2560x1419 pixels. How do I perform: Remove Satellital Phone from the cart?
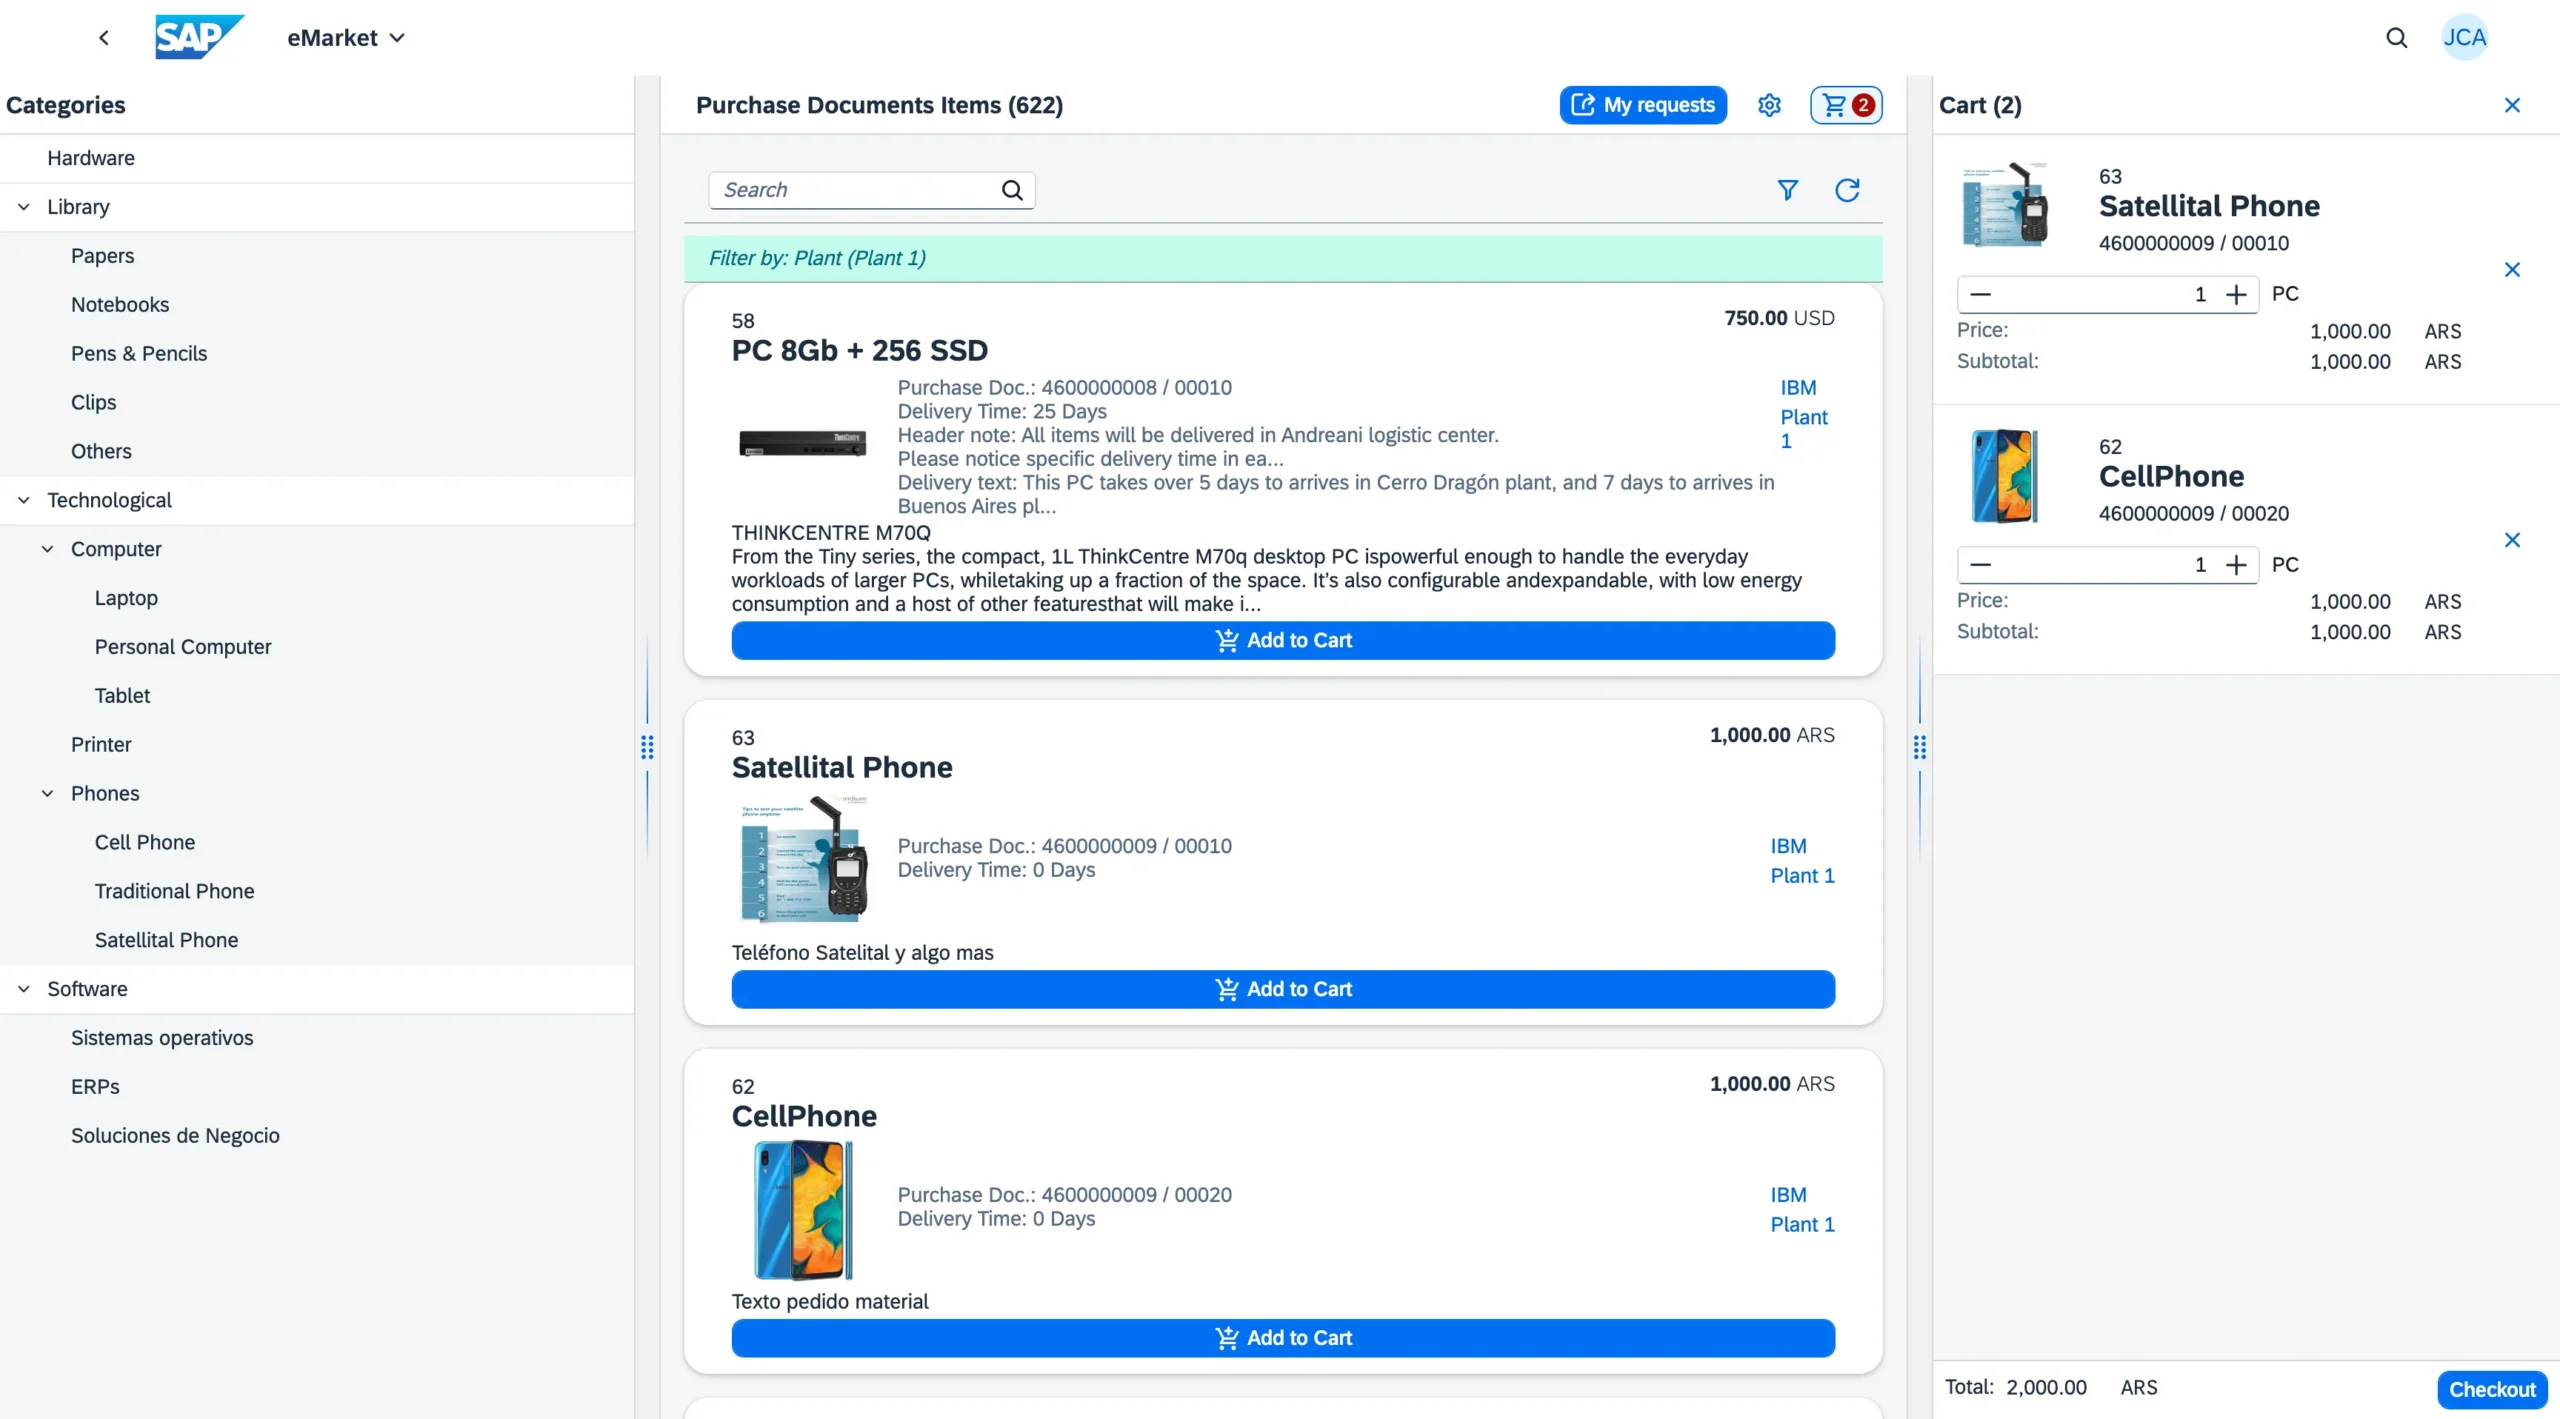point(2513,269)
